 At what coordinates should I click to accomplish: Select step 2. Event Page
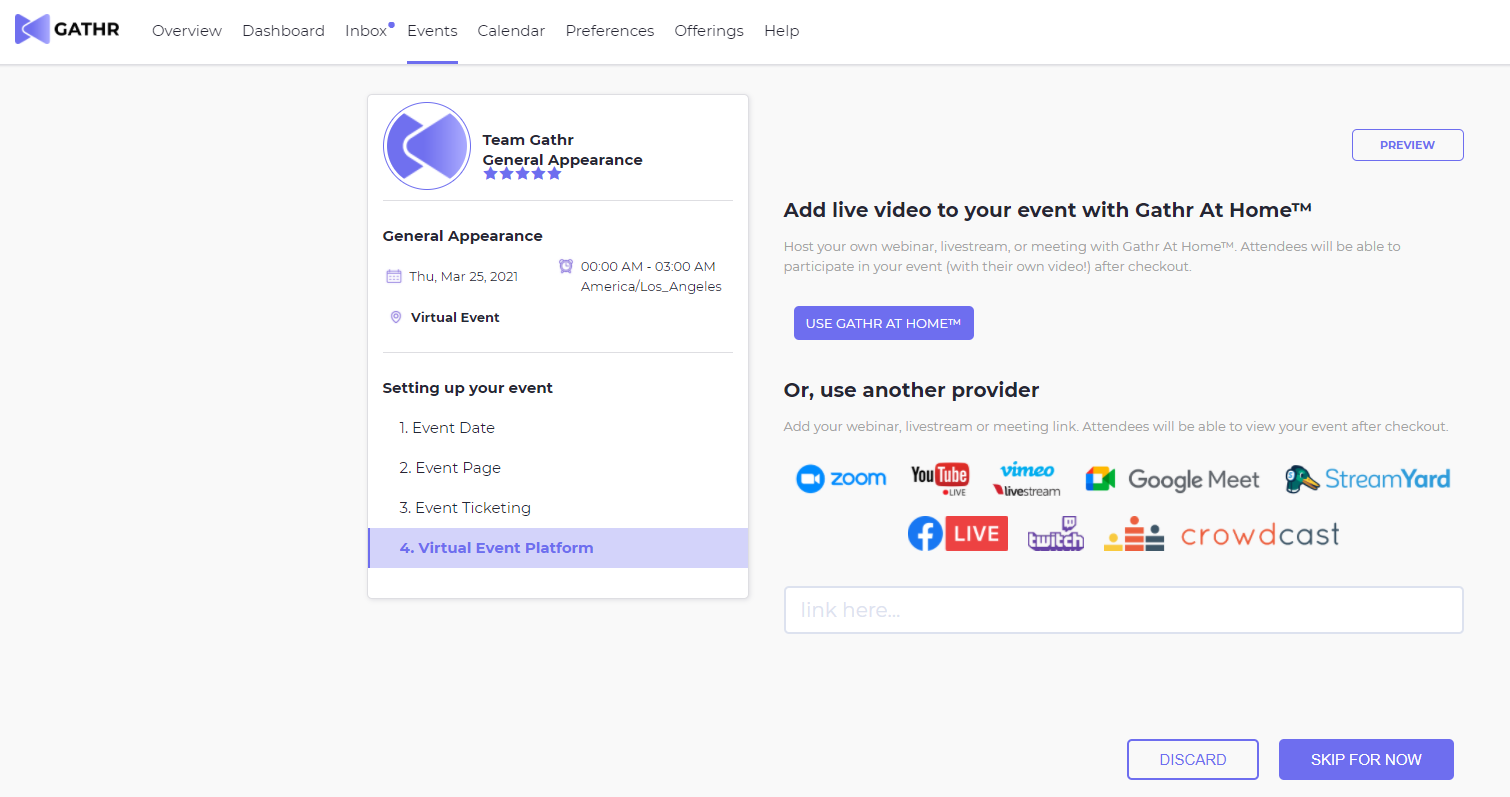(x=558, y=468)
